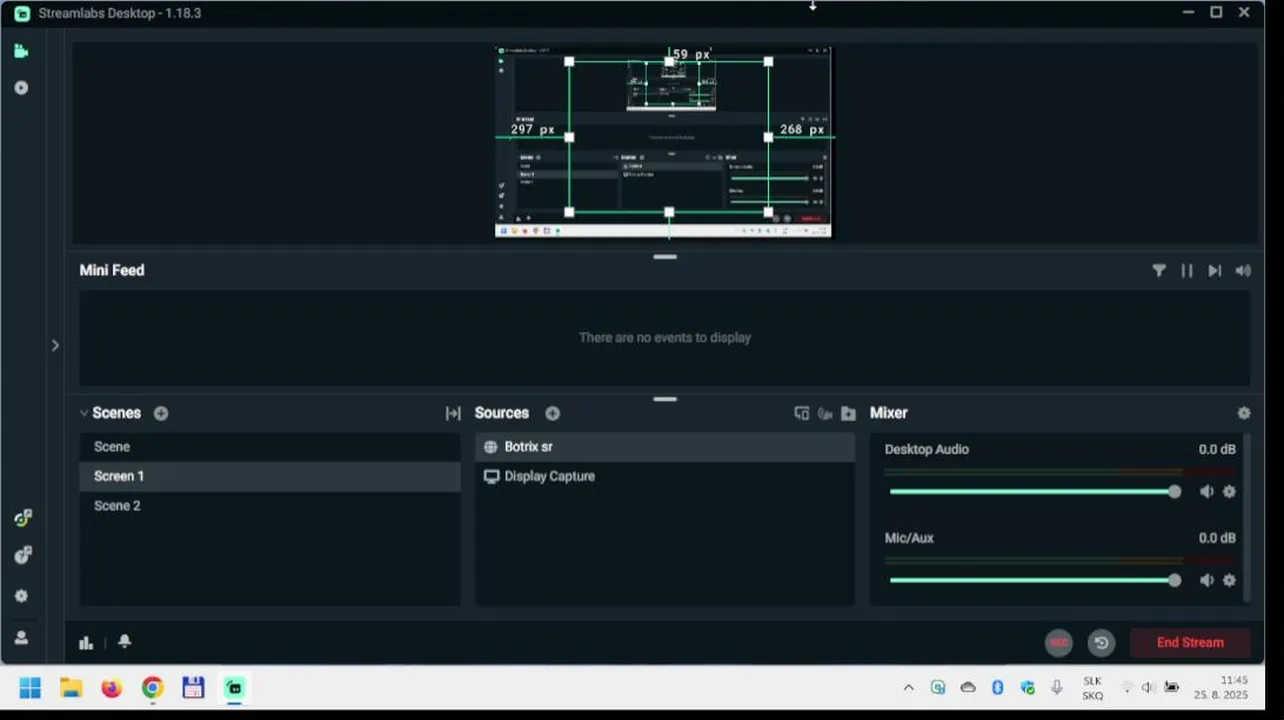
Task: Show performance stats bar chart icon
Action: click(86, 643)
